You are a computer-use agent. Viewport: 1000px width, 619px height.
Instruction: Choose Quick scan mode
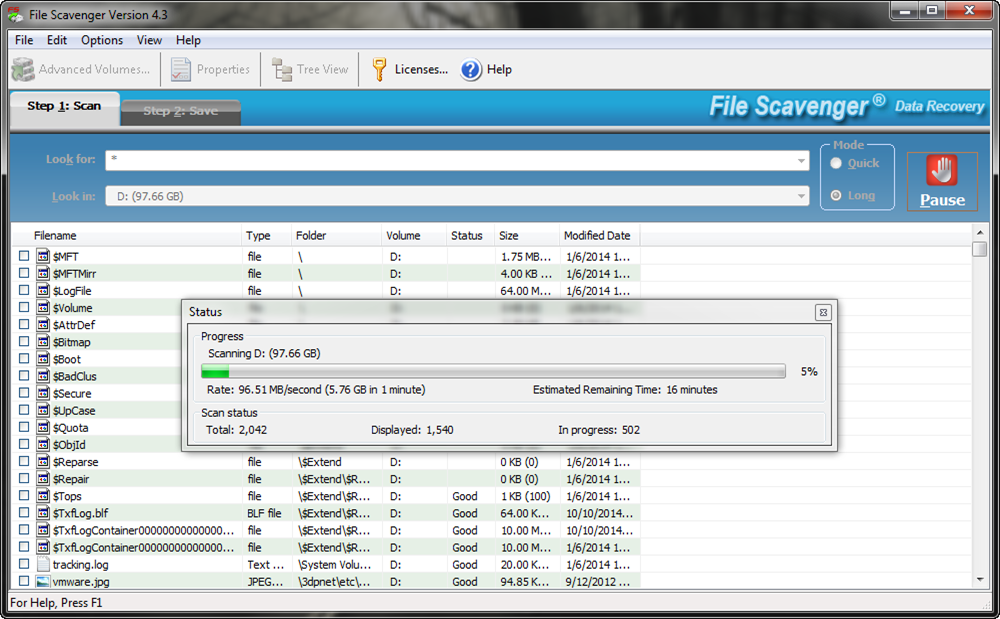[x=836, y=163]
